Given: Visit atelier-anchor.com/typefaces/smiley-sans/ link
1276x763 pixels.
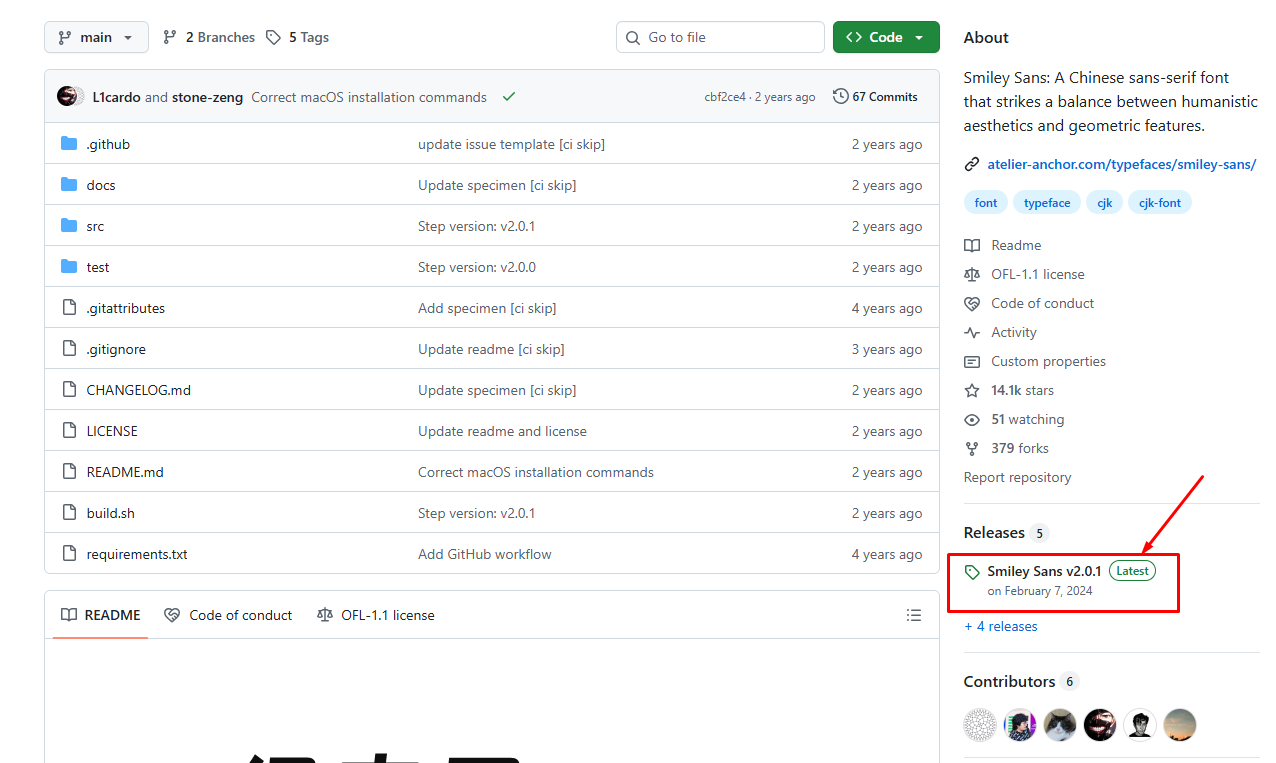Looking at the screenshot, I should [1121, 164].
